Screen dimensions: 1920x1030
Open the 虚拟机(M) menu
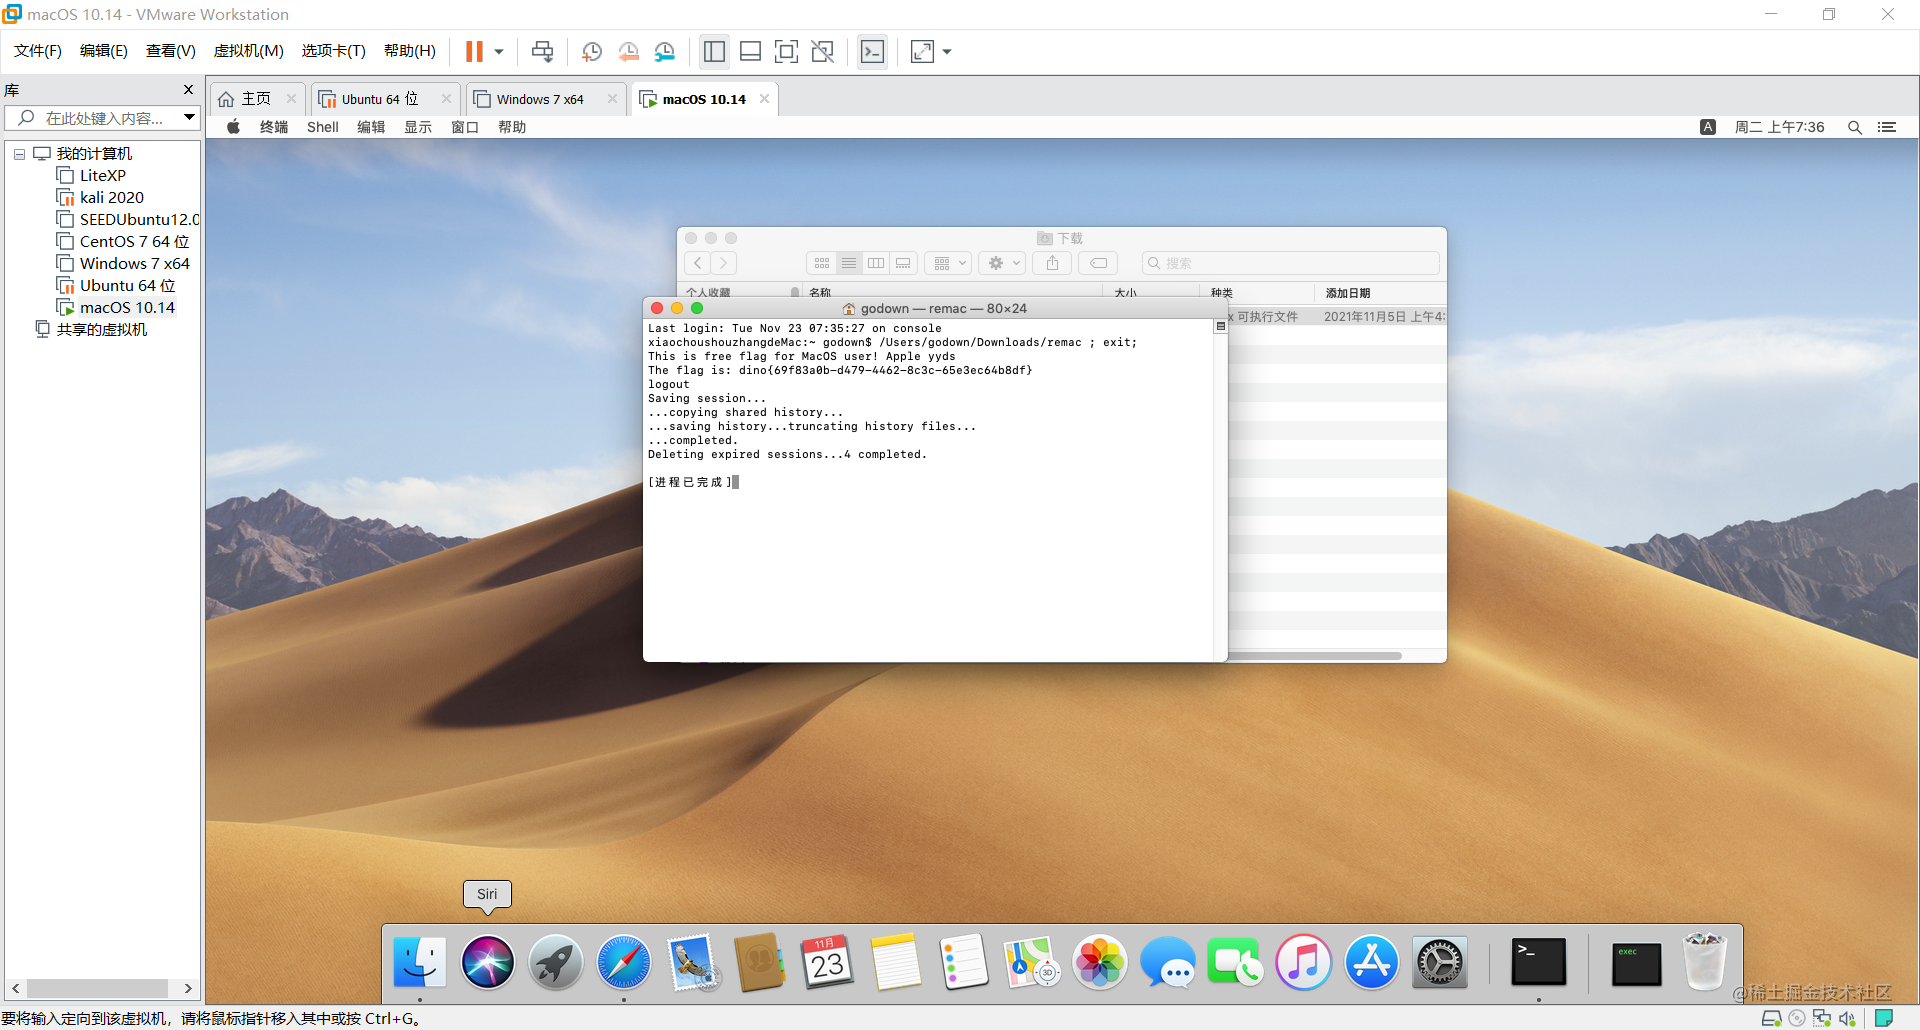249,51
